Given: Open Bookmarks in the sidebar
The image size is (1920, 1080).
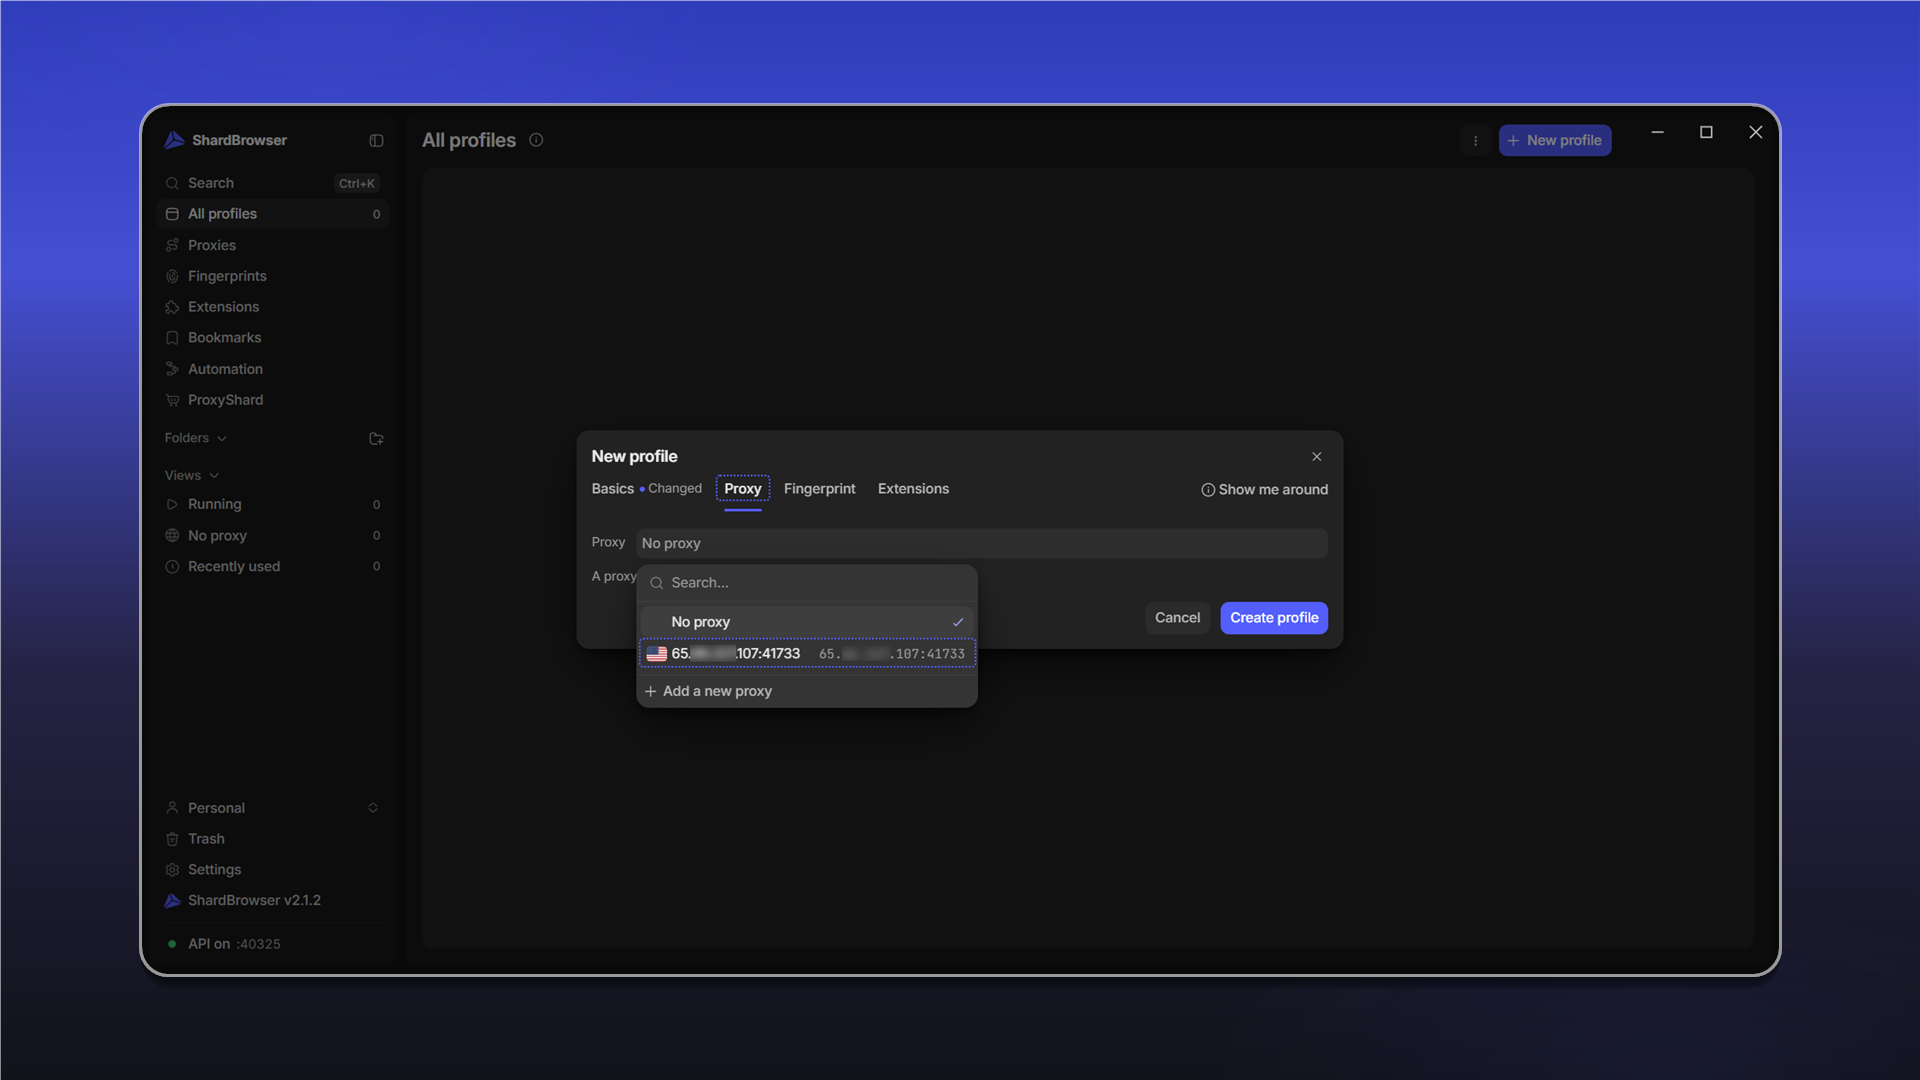Looking at the screenshot, I should [x=272, y=338].
